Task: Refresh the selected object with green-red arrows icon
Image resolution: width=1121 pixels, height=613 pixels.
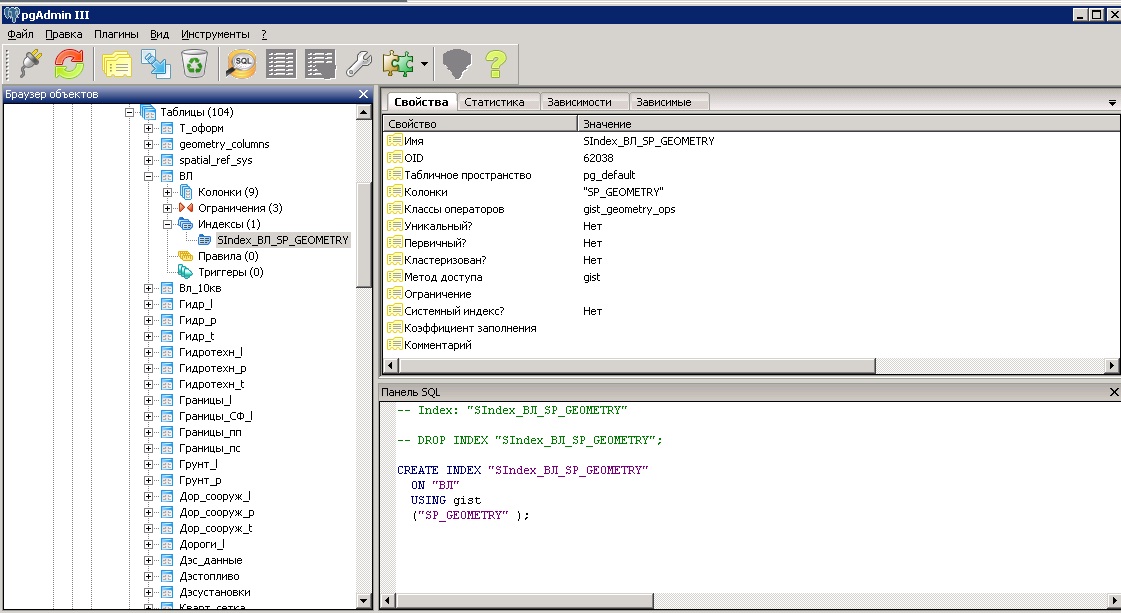Action: tap(69, 65)
